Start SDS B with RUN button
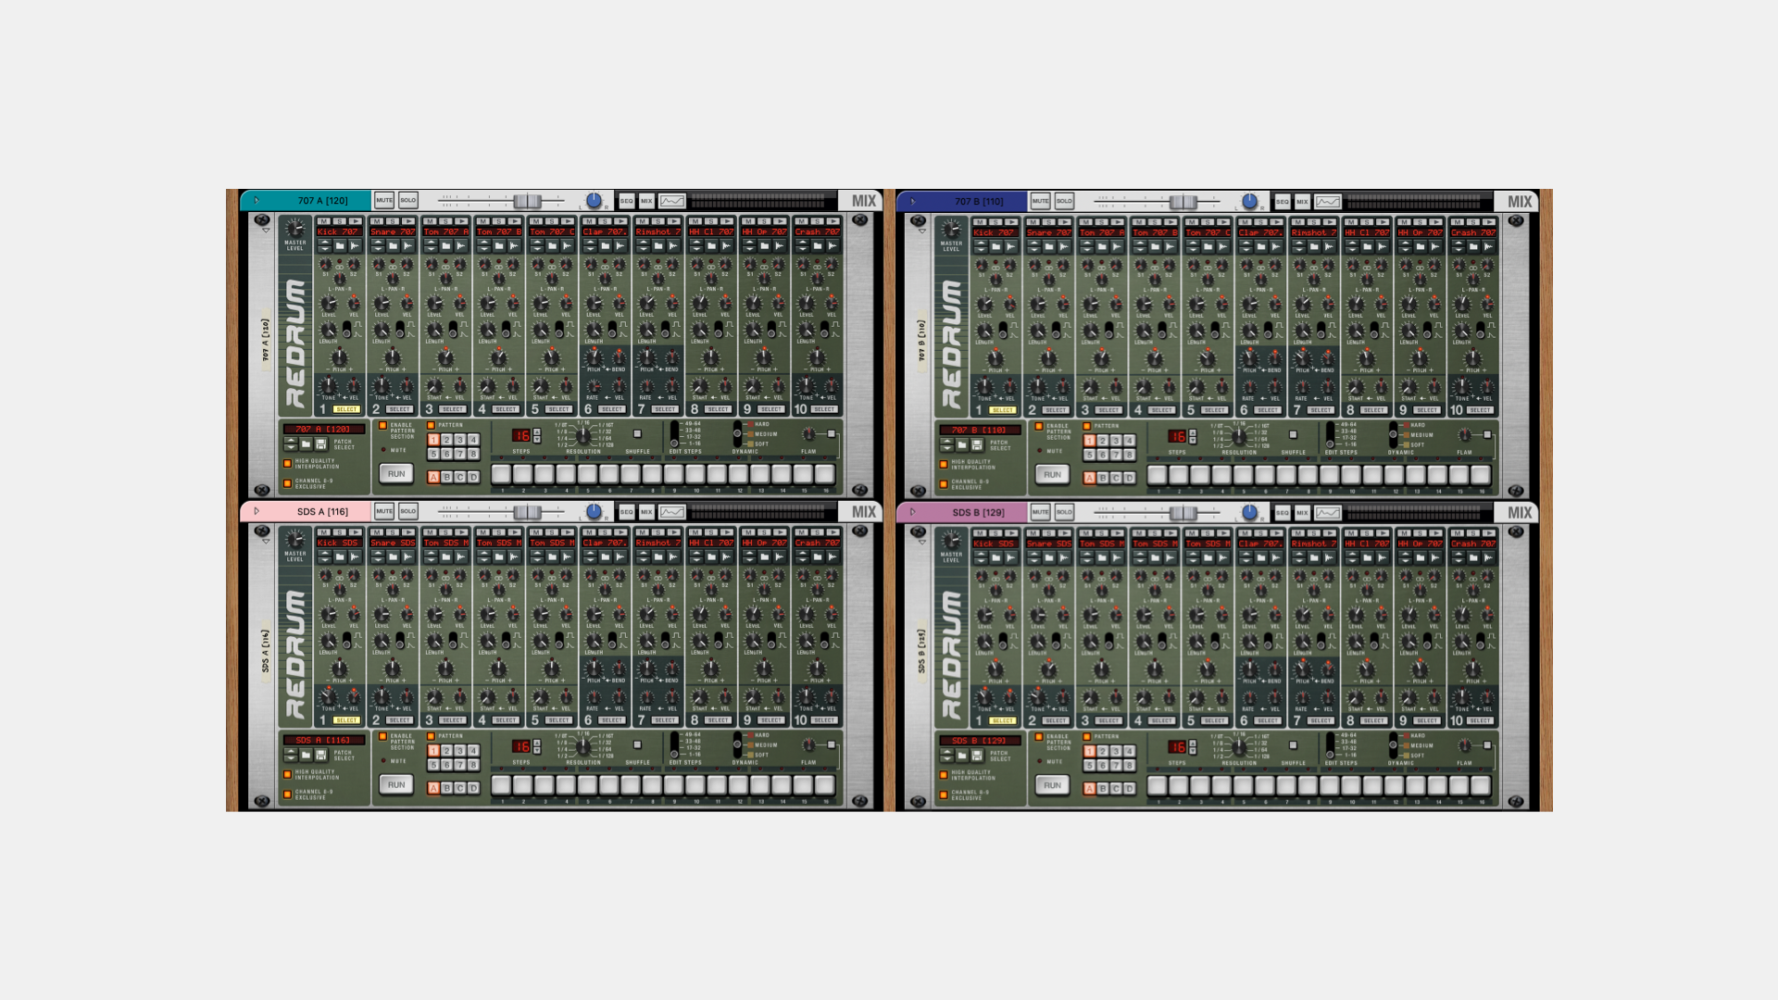The image size is (1778, 1000). pyautogui.click(x=1052, y=785)
